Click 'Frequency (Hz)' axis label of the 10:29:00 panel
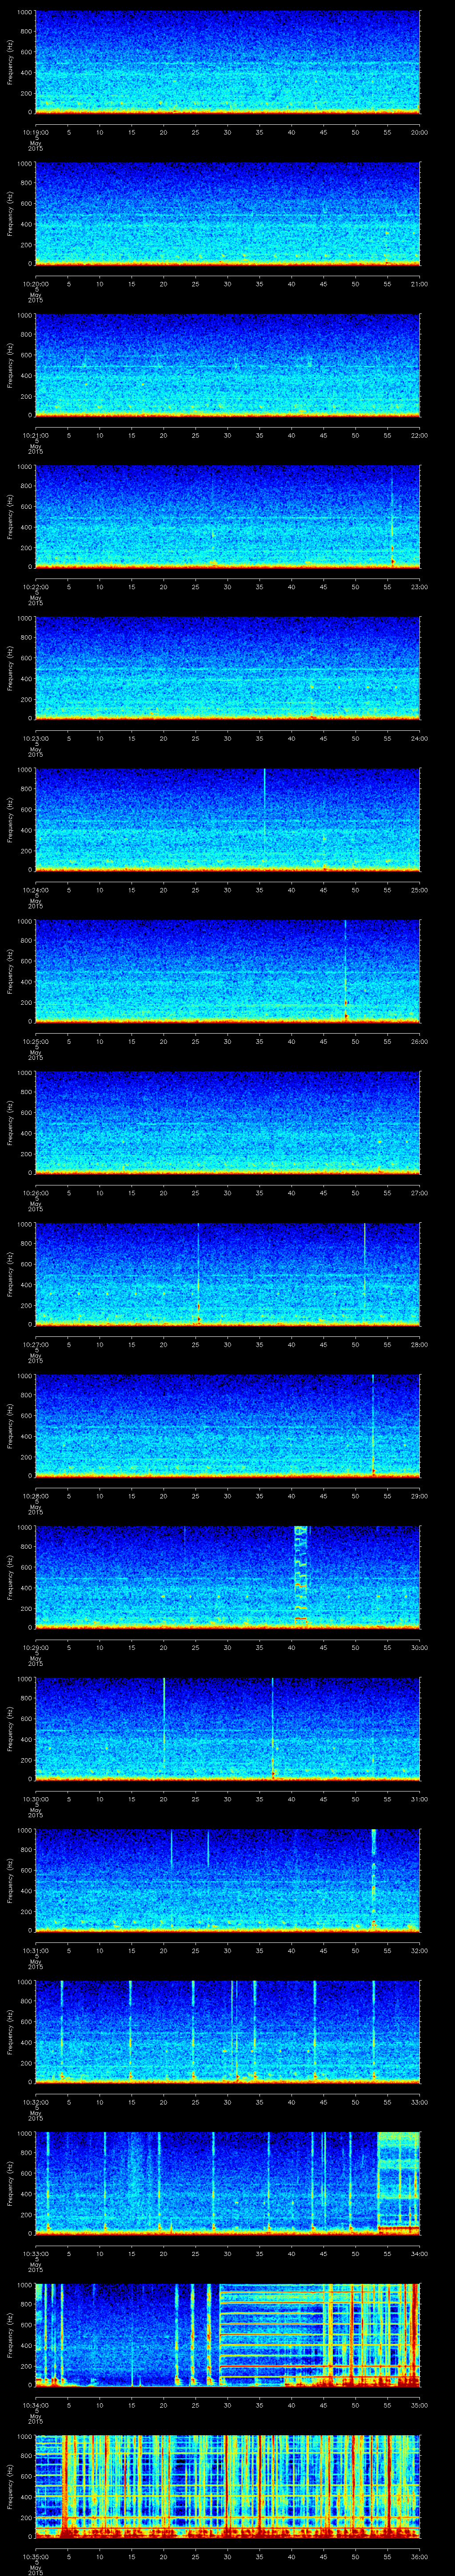This screenshot has height=2576, width=455. (x=10, y=1577)
